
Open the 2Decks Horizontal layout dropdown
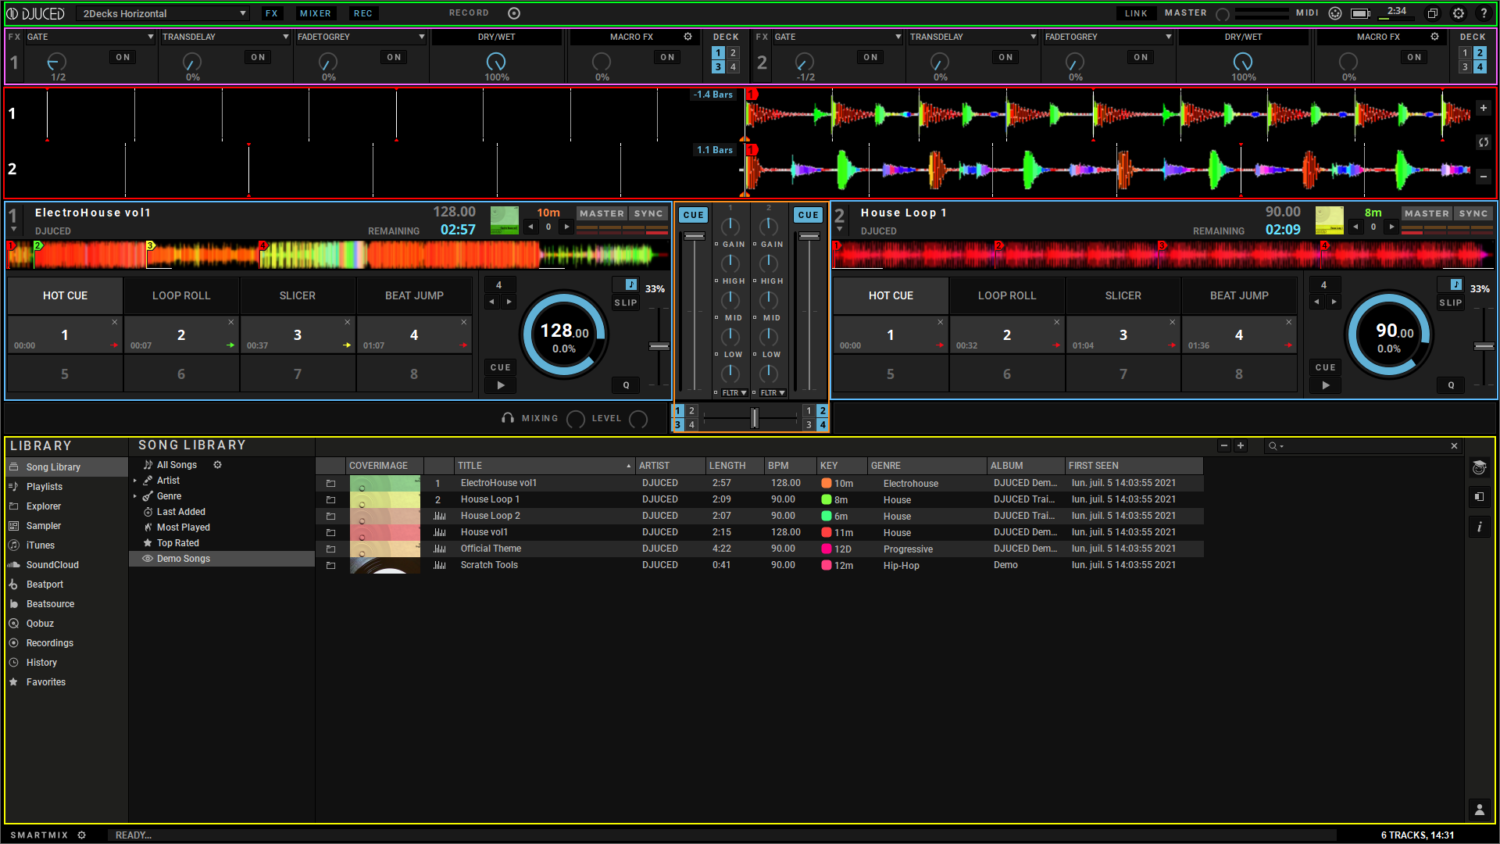(164, 13)
